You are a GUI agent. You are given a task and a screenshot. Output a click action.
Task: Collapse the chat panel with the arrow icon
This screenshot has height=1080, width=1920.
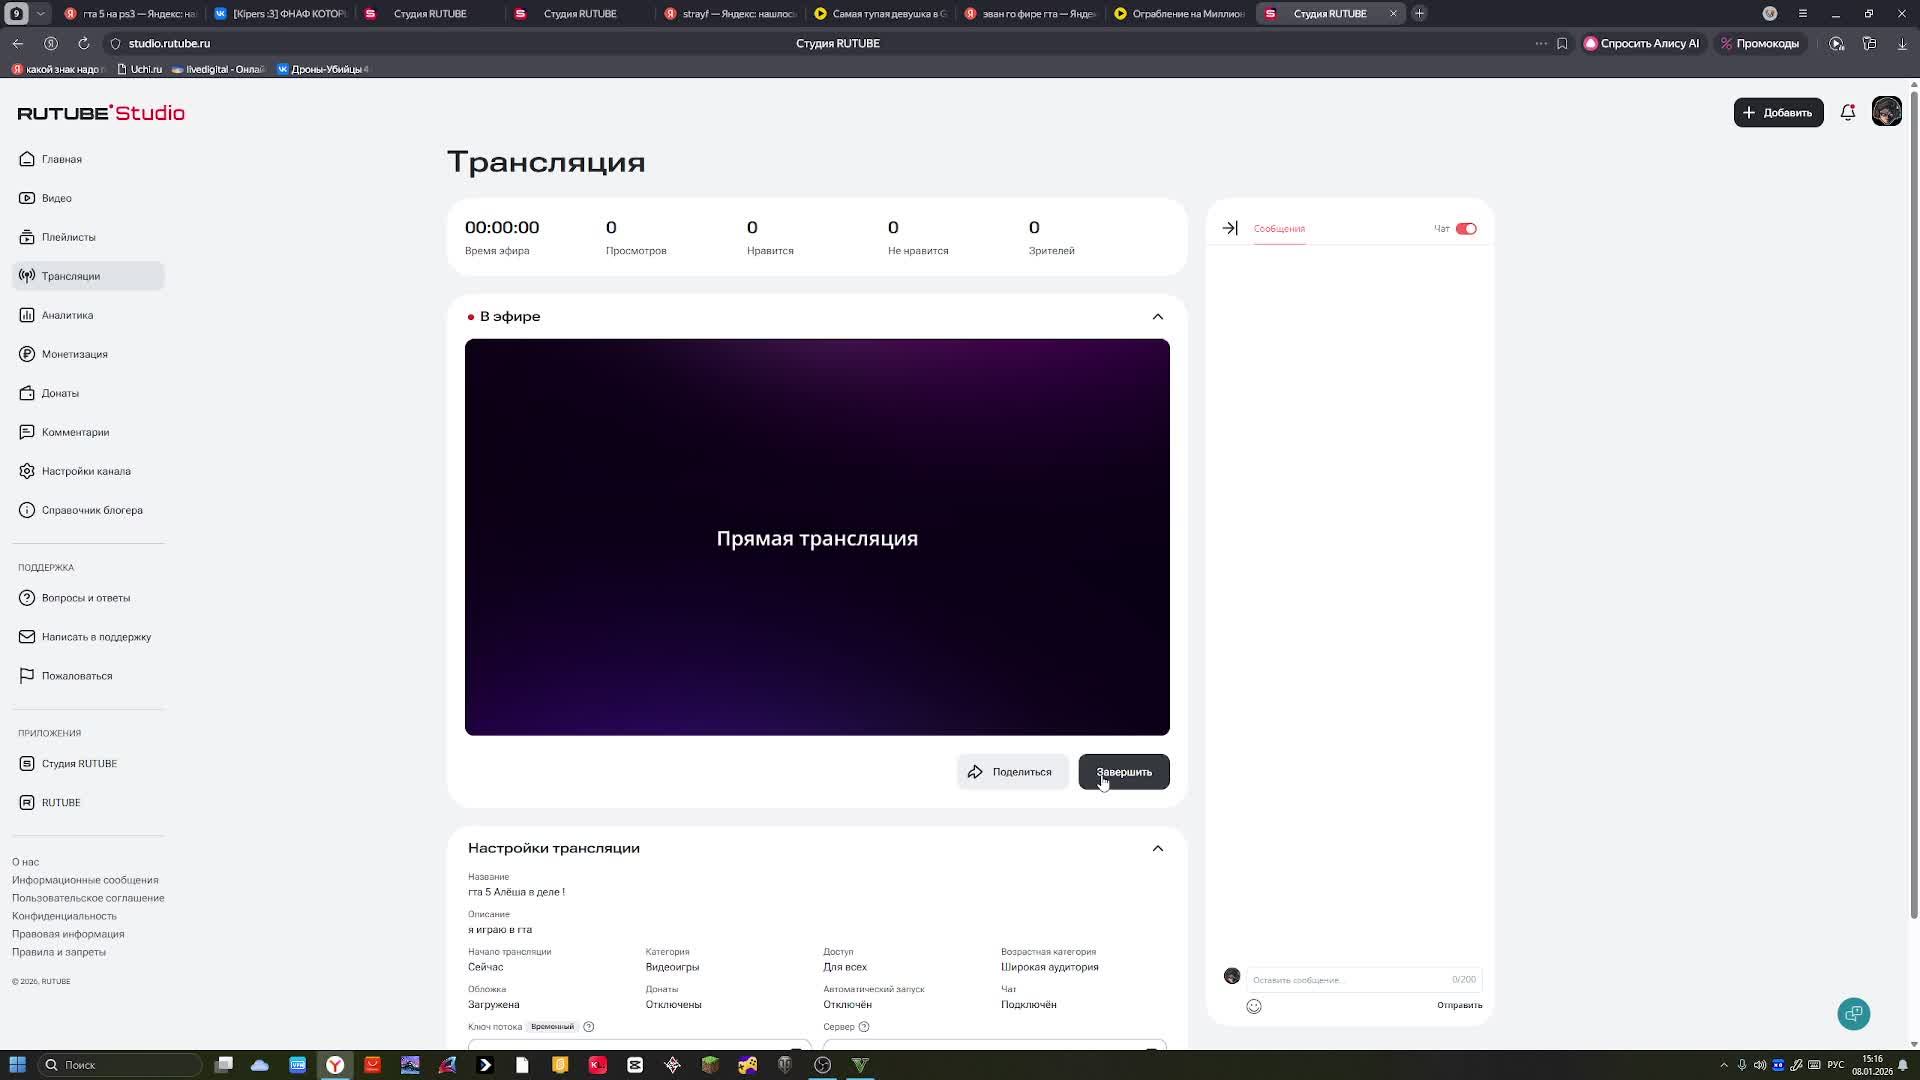pos(1230,229)
